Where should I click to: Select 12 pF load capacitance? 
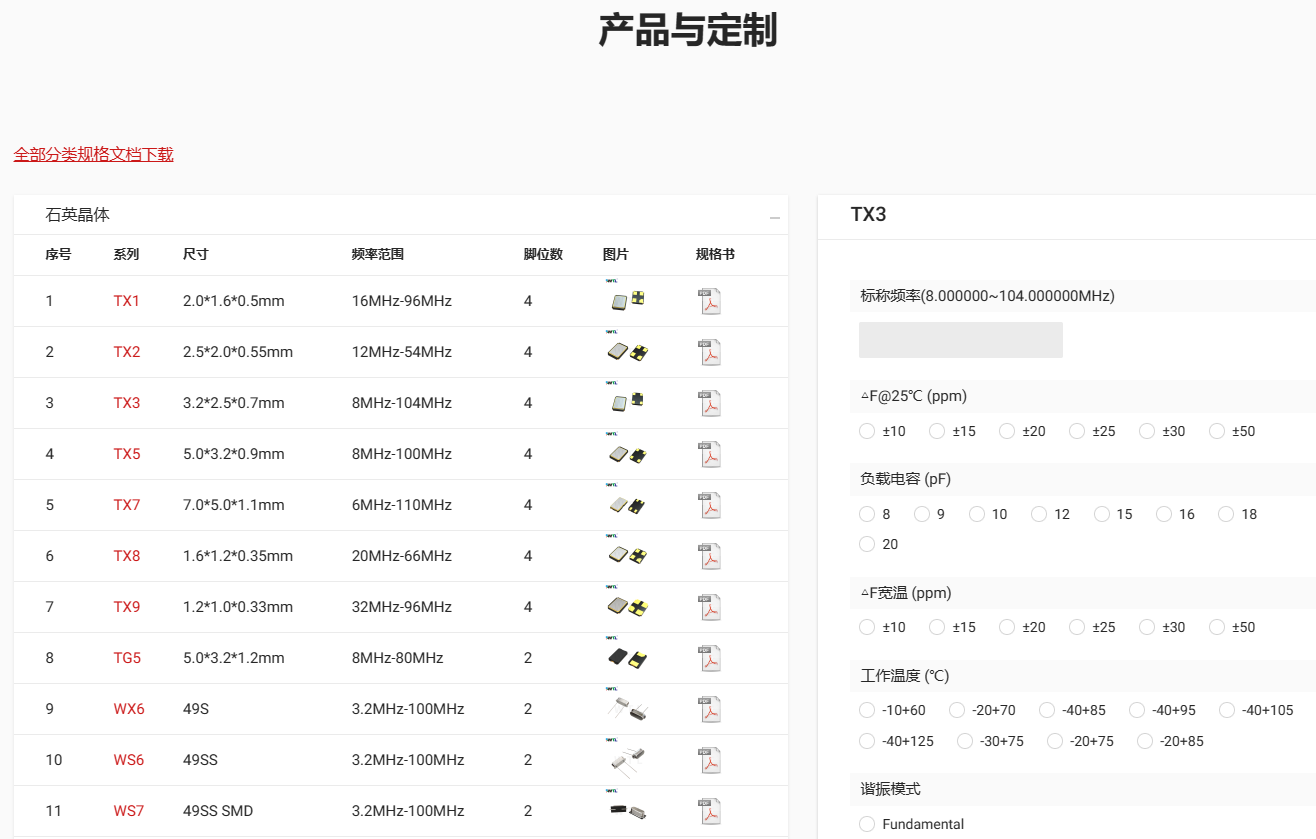1039,514
